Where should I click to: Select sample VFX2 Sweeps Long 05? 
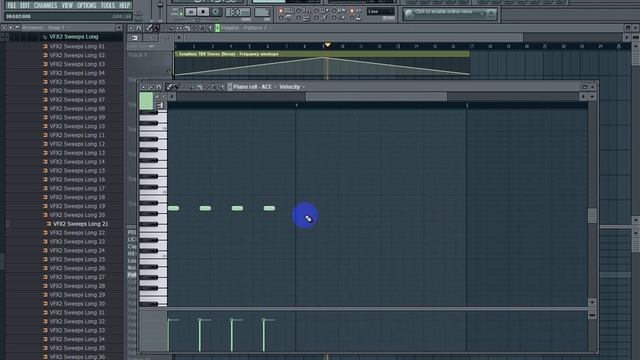[77, 82]
